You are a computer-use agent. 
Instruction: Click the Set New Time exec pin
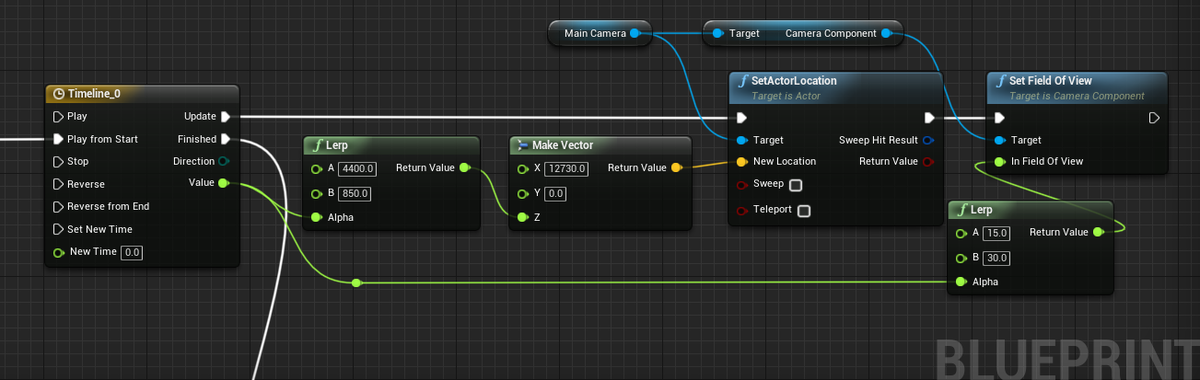coord(57,229)
